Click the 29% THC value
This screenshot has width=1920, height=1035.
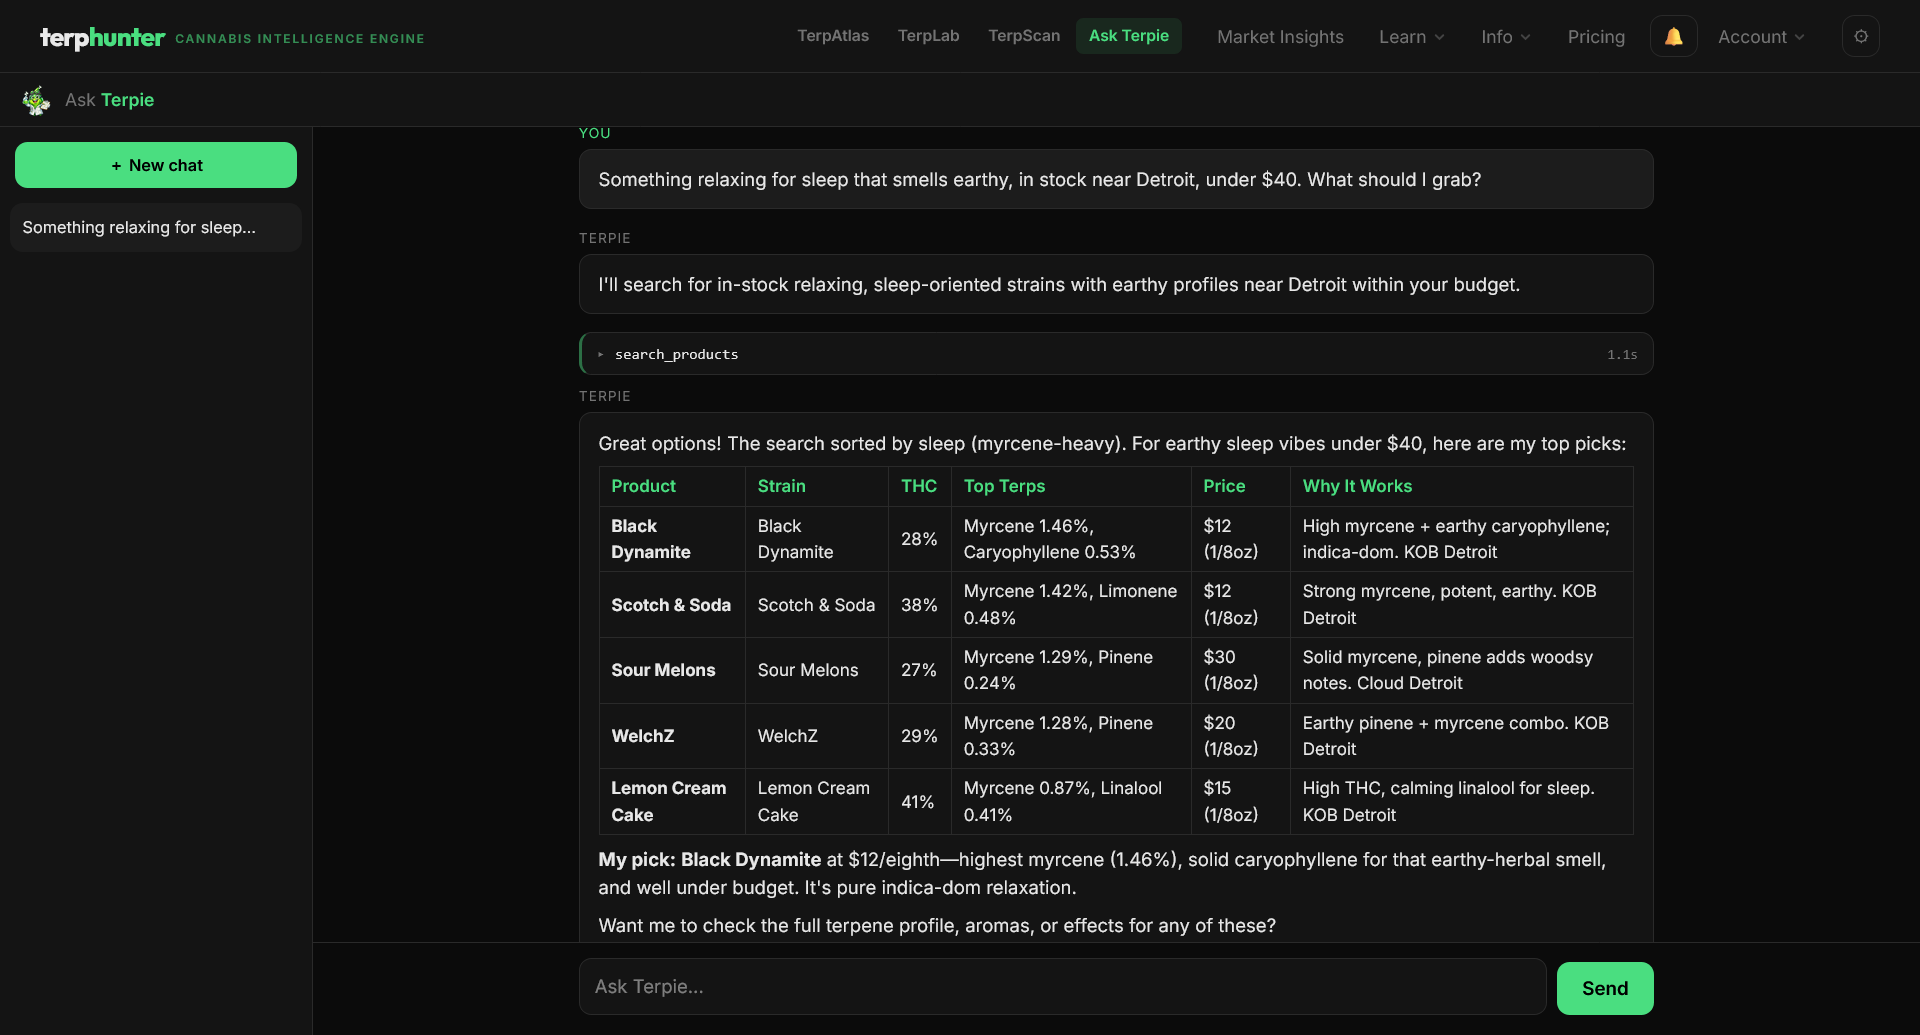[x=919, y=736]
